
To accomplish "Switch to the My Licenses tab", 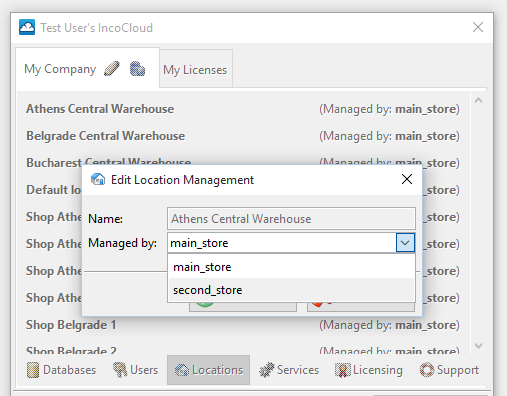I will click(196, 69).
